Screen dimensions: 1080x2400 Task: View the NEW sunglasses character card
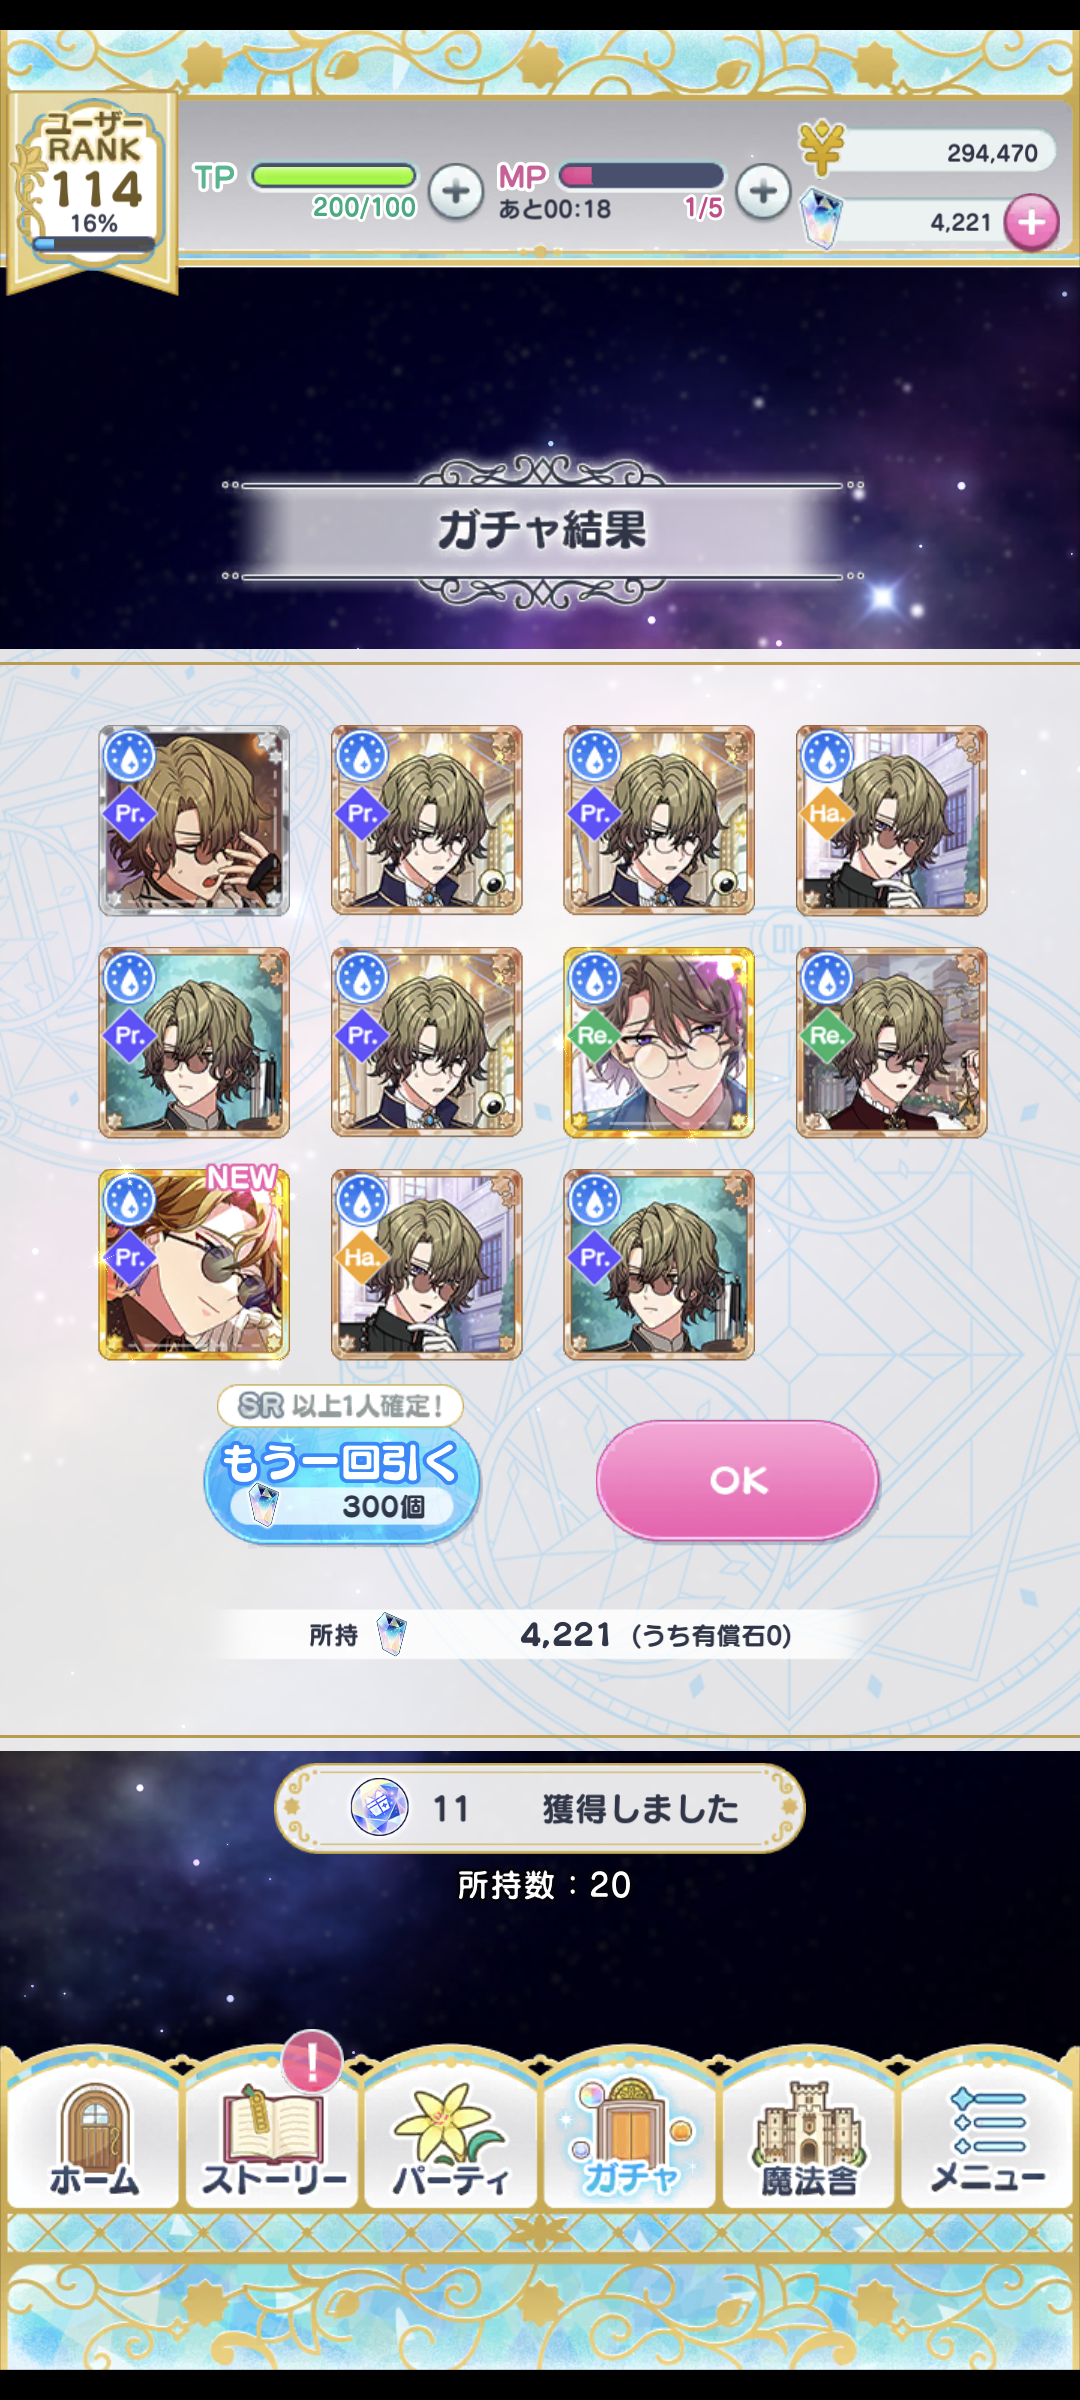tap(194, 1264)
